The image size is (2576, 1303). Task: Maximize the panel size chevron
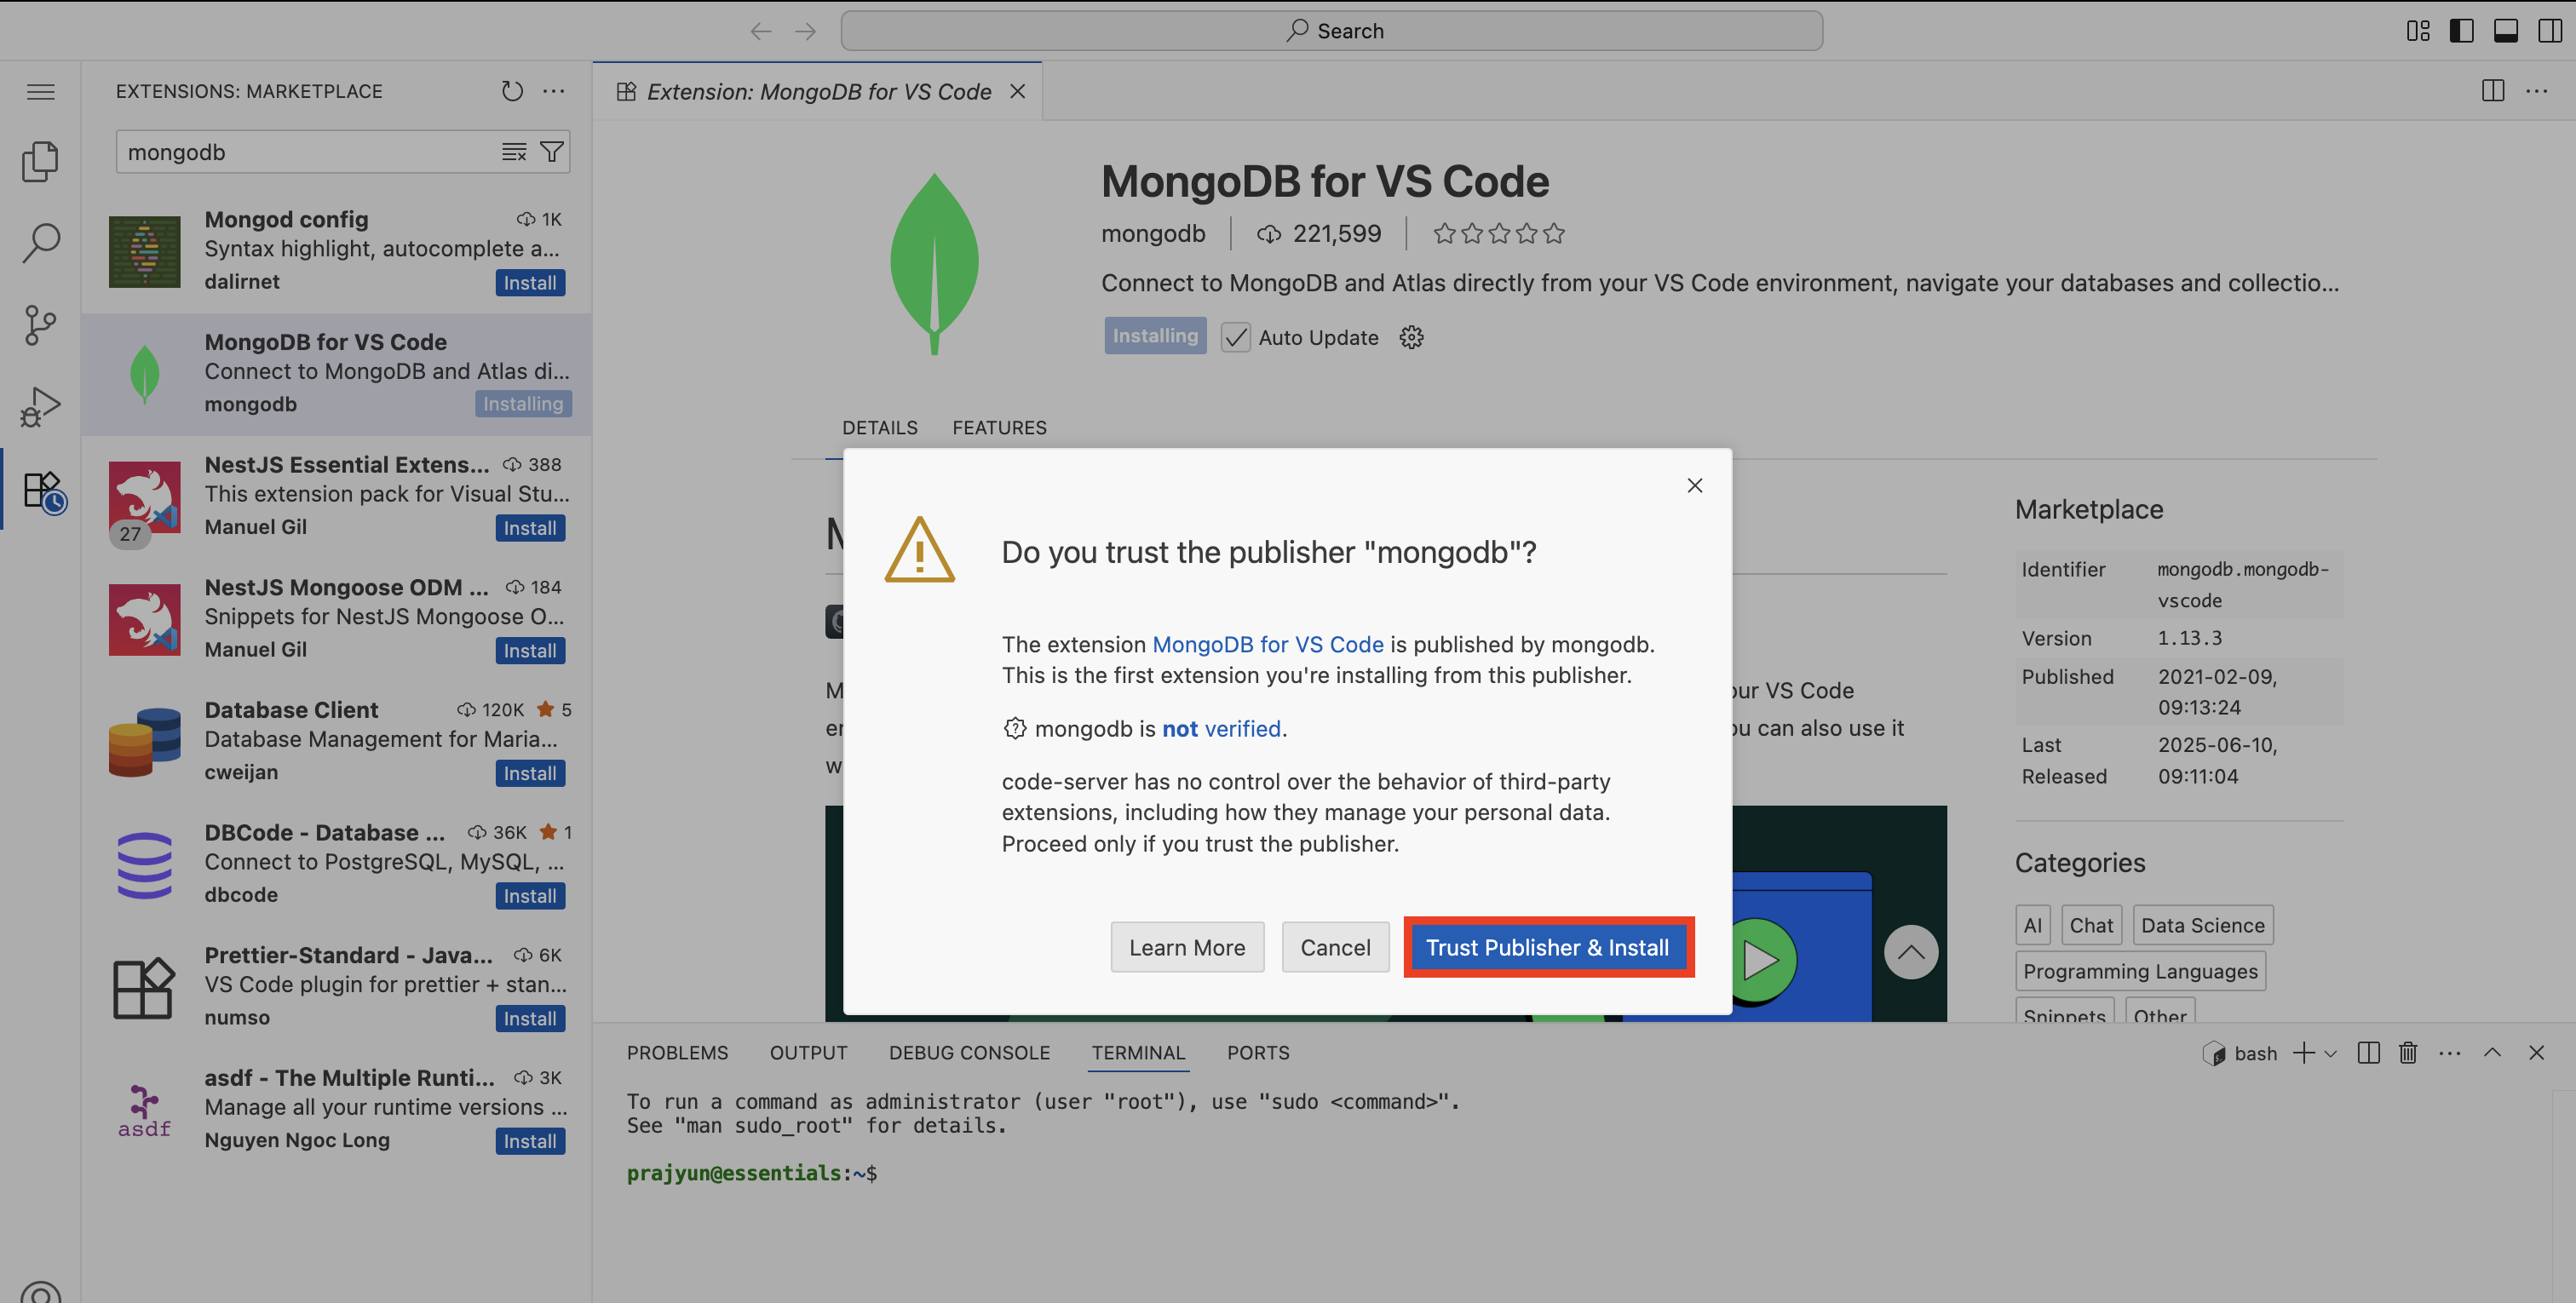point(2492,1052)
